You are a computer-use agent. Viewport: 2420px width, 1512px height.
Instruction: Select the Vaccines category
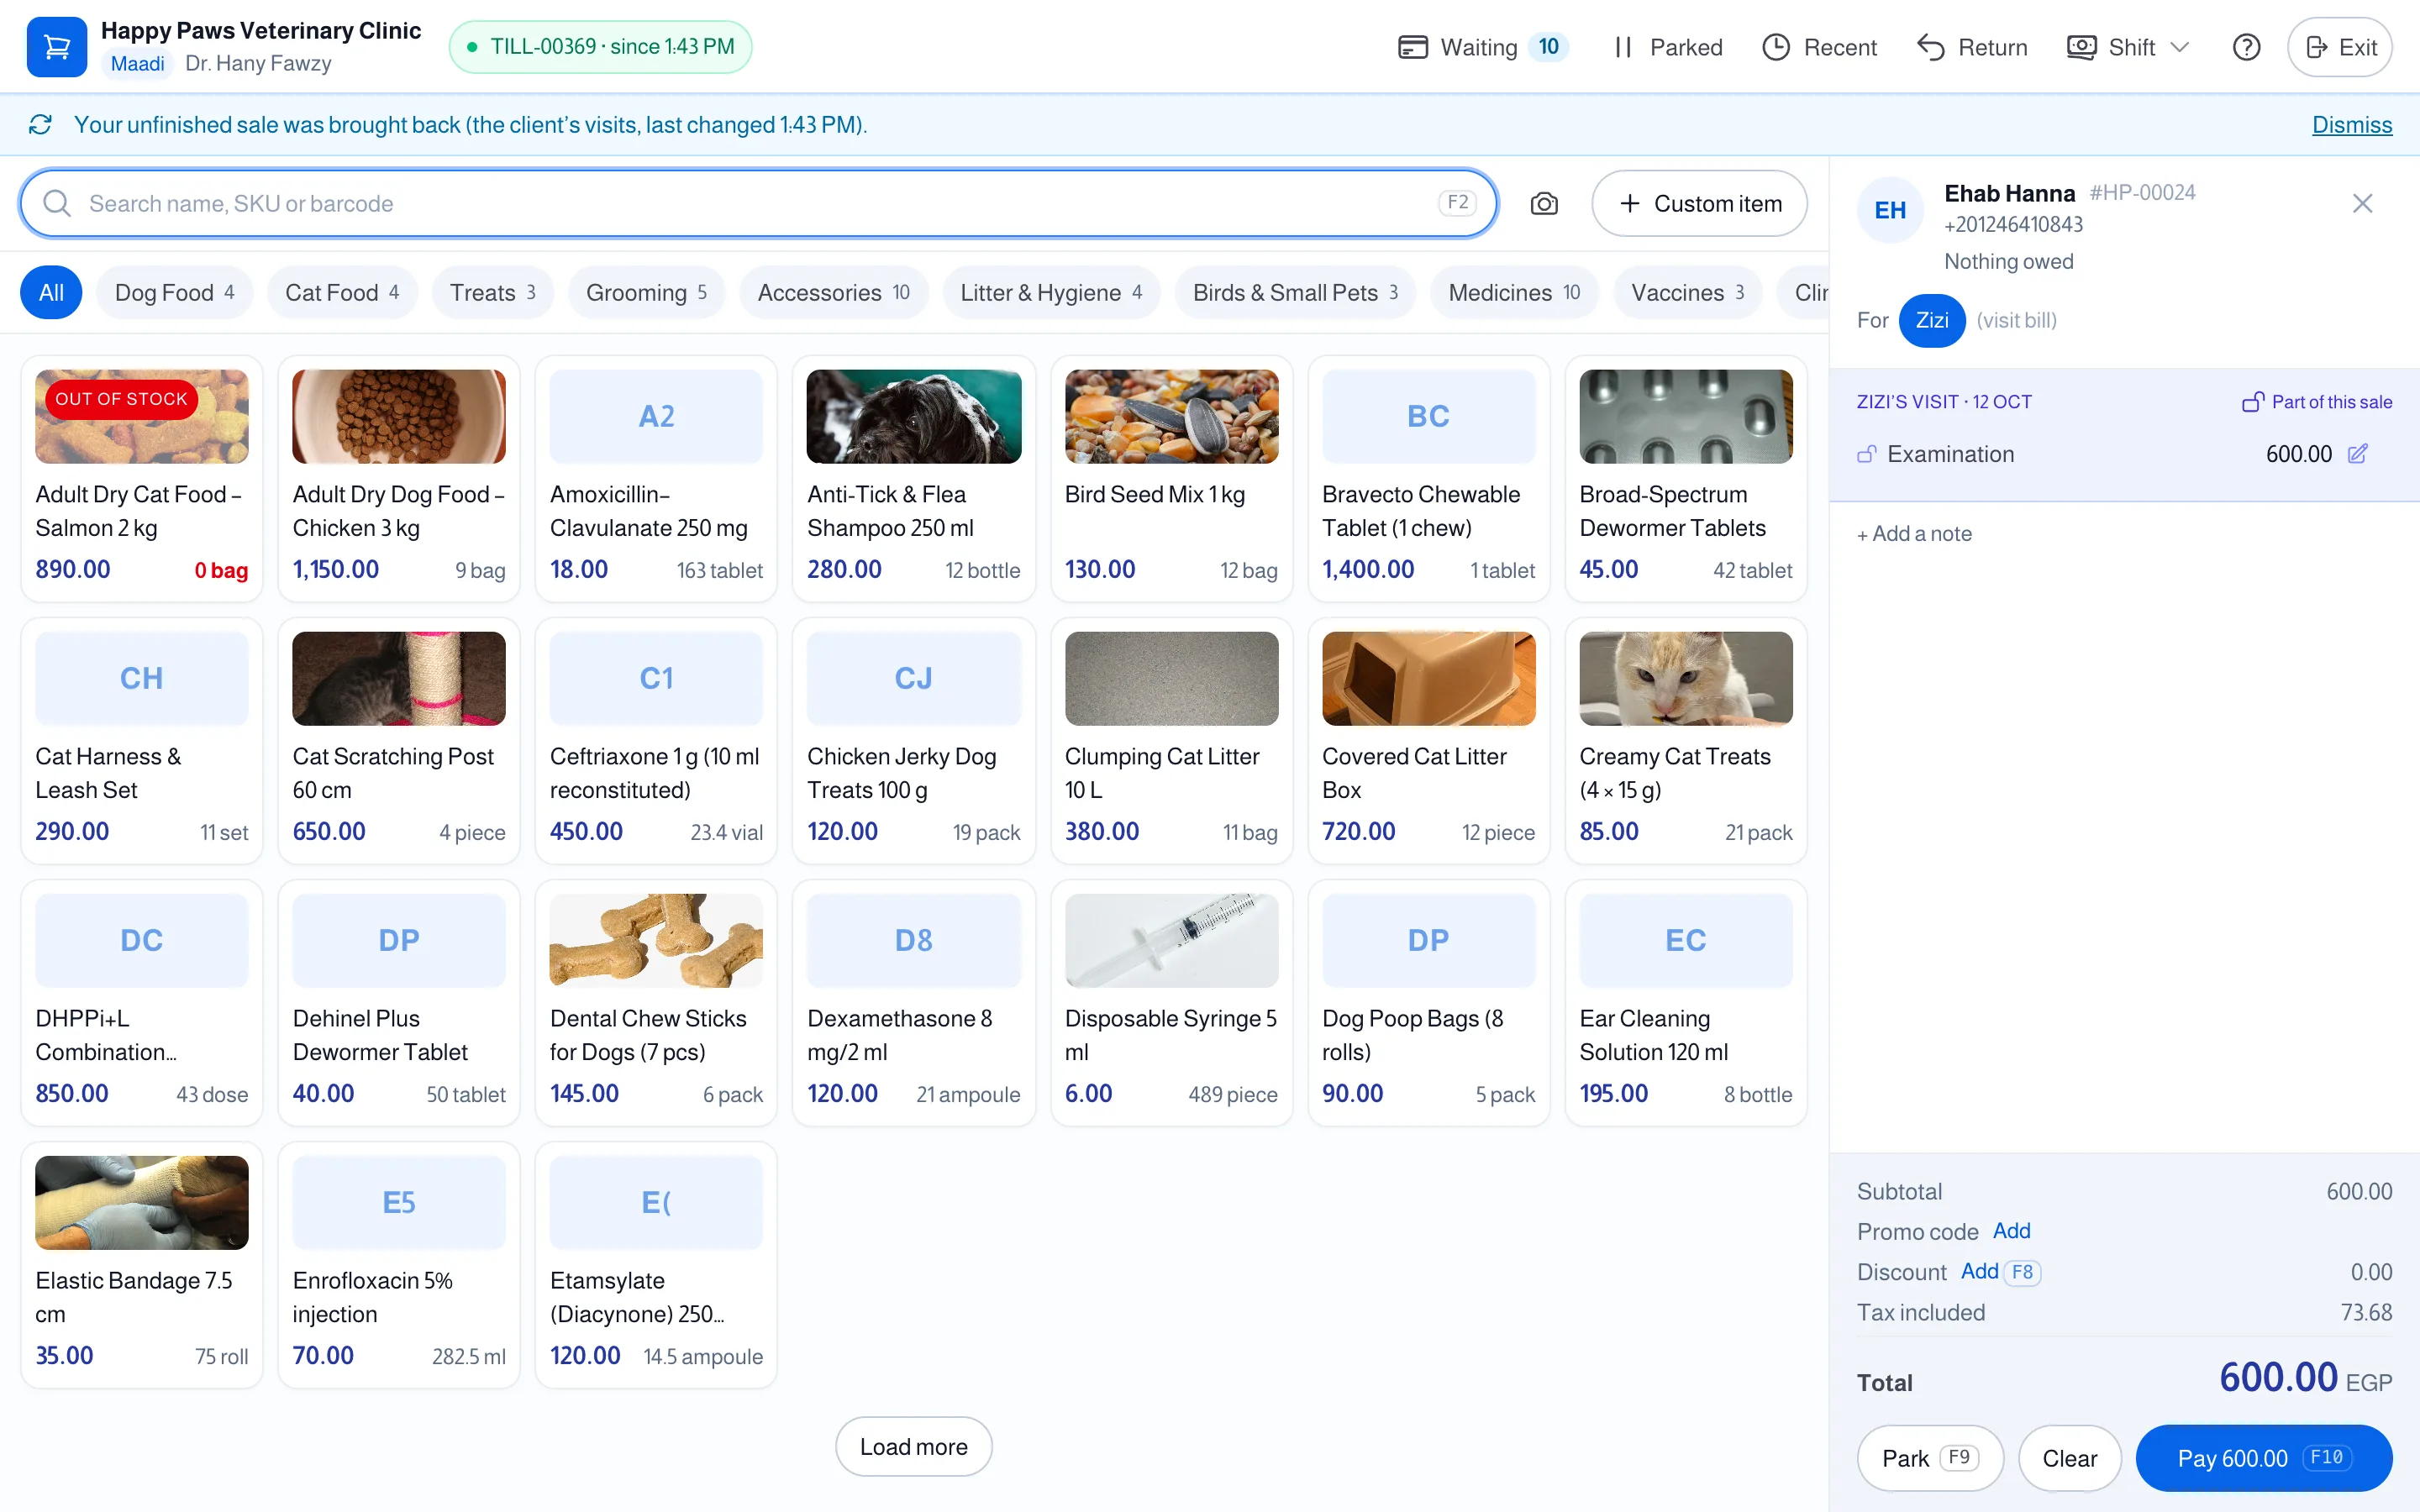tap(1687, 293)
